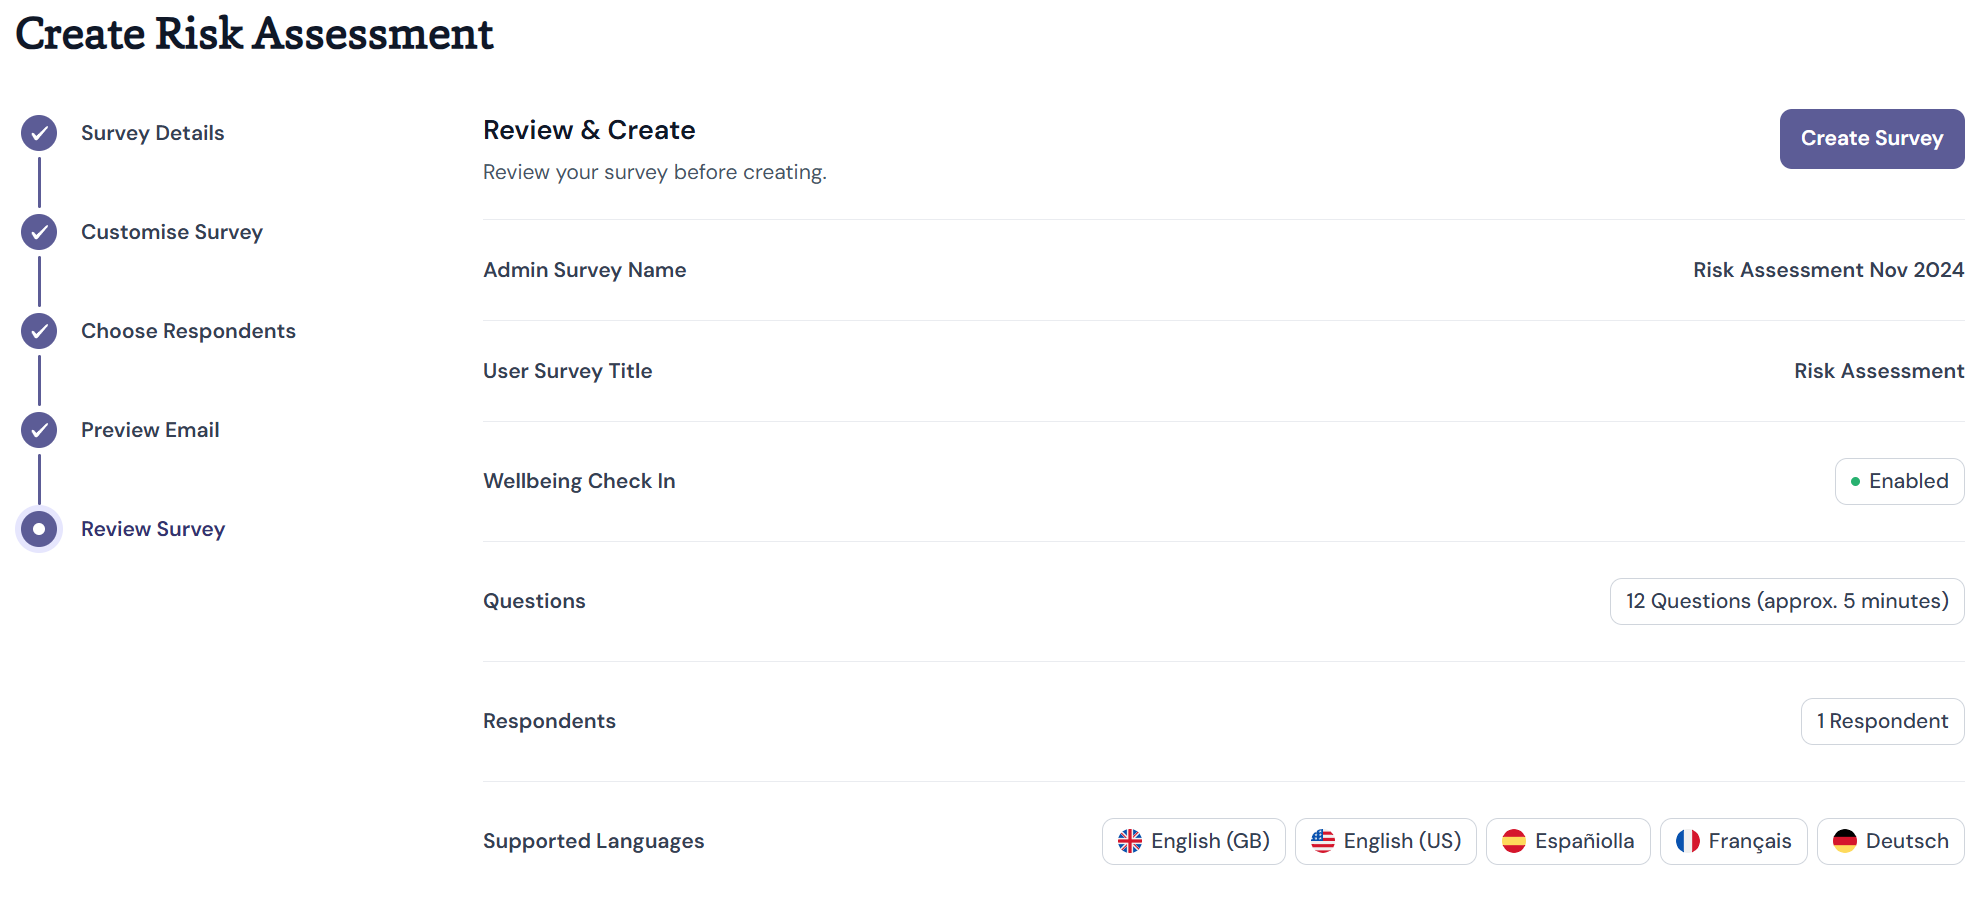Click the UK flag icon
Image resolution: width=1982 pixels, height=899 pixels.
point(1130,841)
